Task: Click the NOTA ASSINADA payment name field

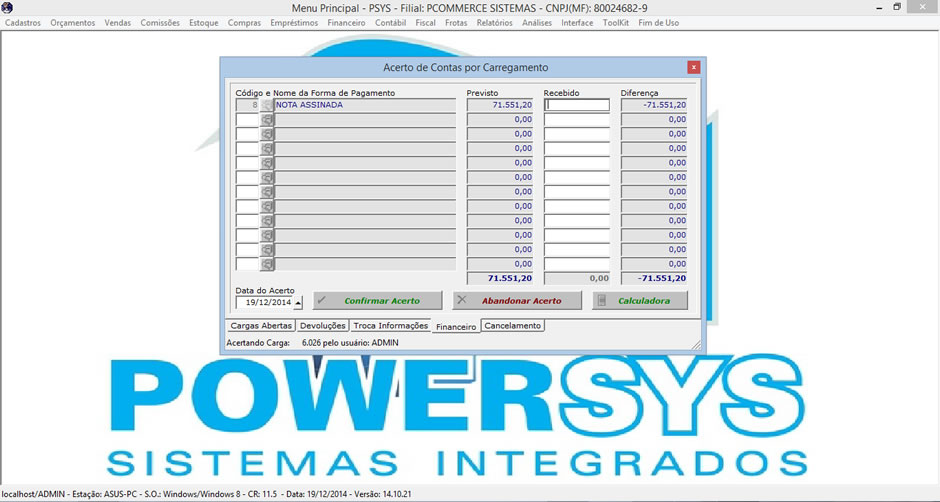Action: coord(365,105)
